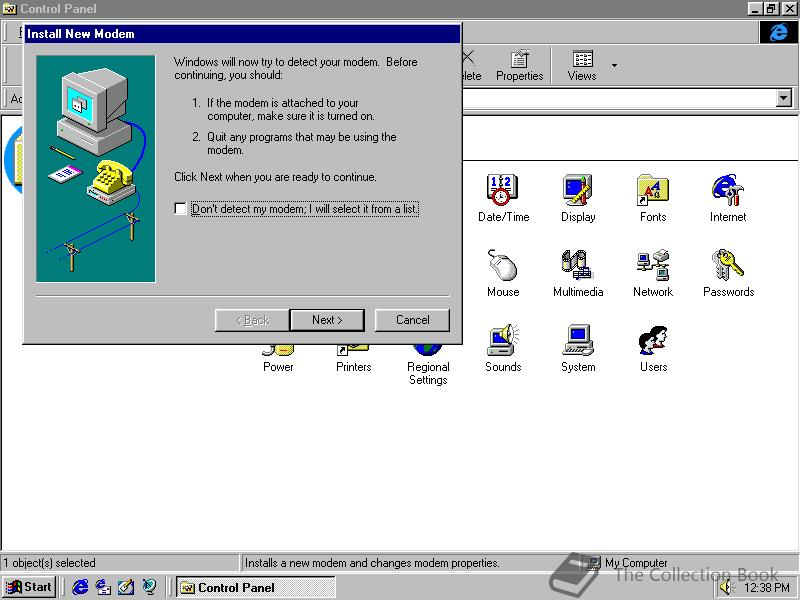
Task: Open the Start menu
Action: [29, 587]
